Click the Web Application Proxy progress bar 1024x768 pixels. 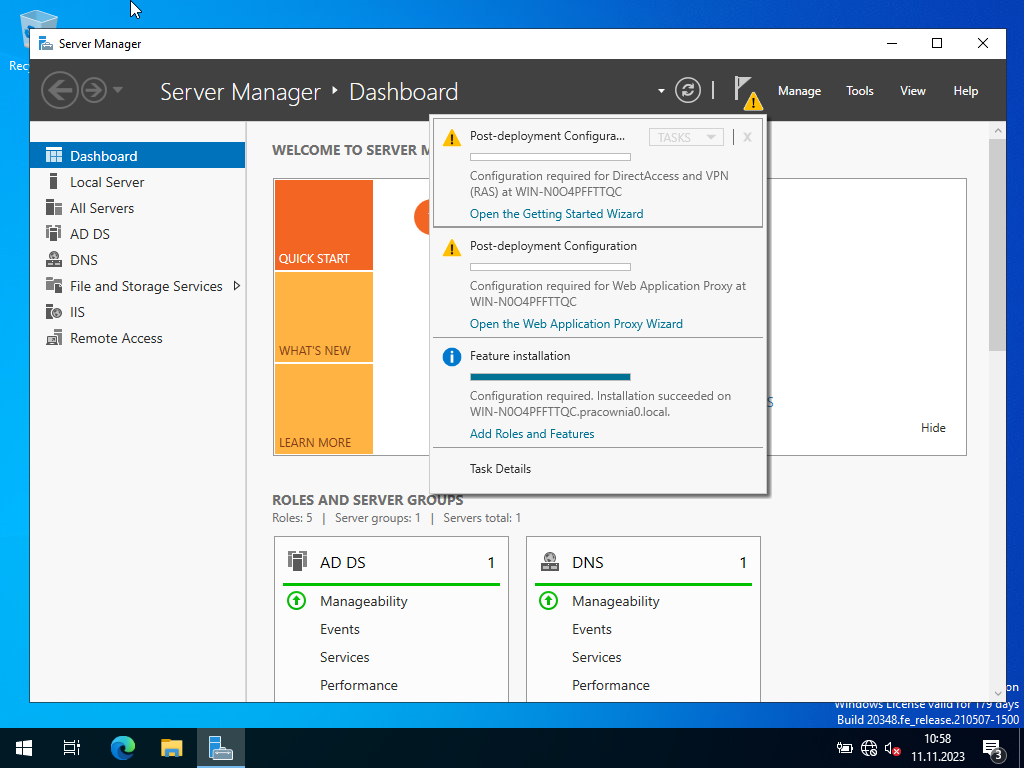[551, 266]
